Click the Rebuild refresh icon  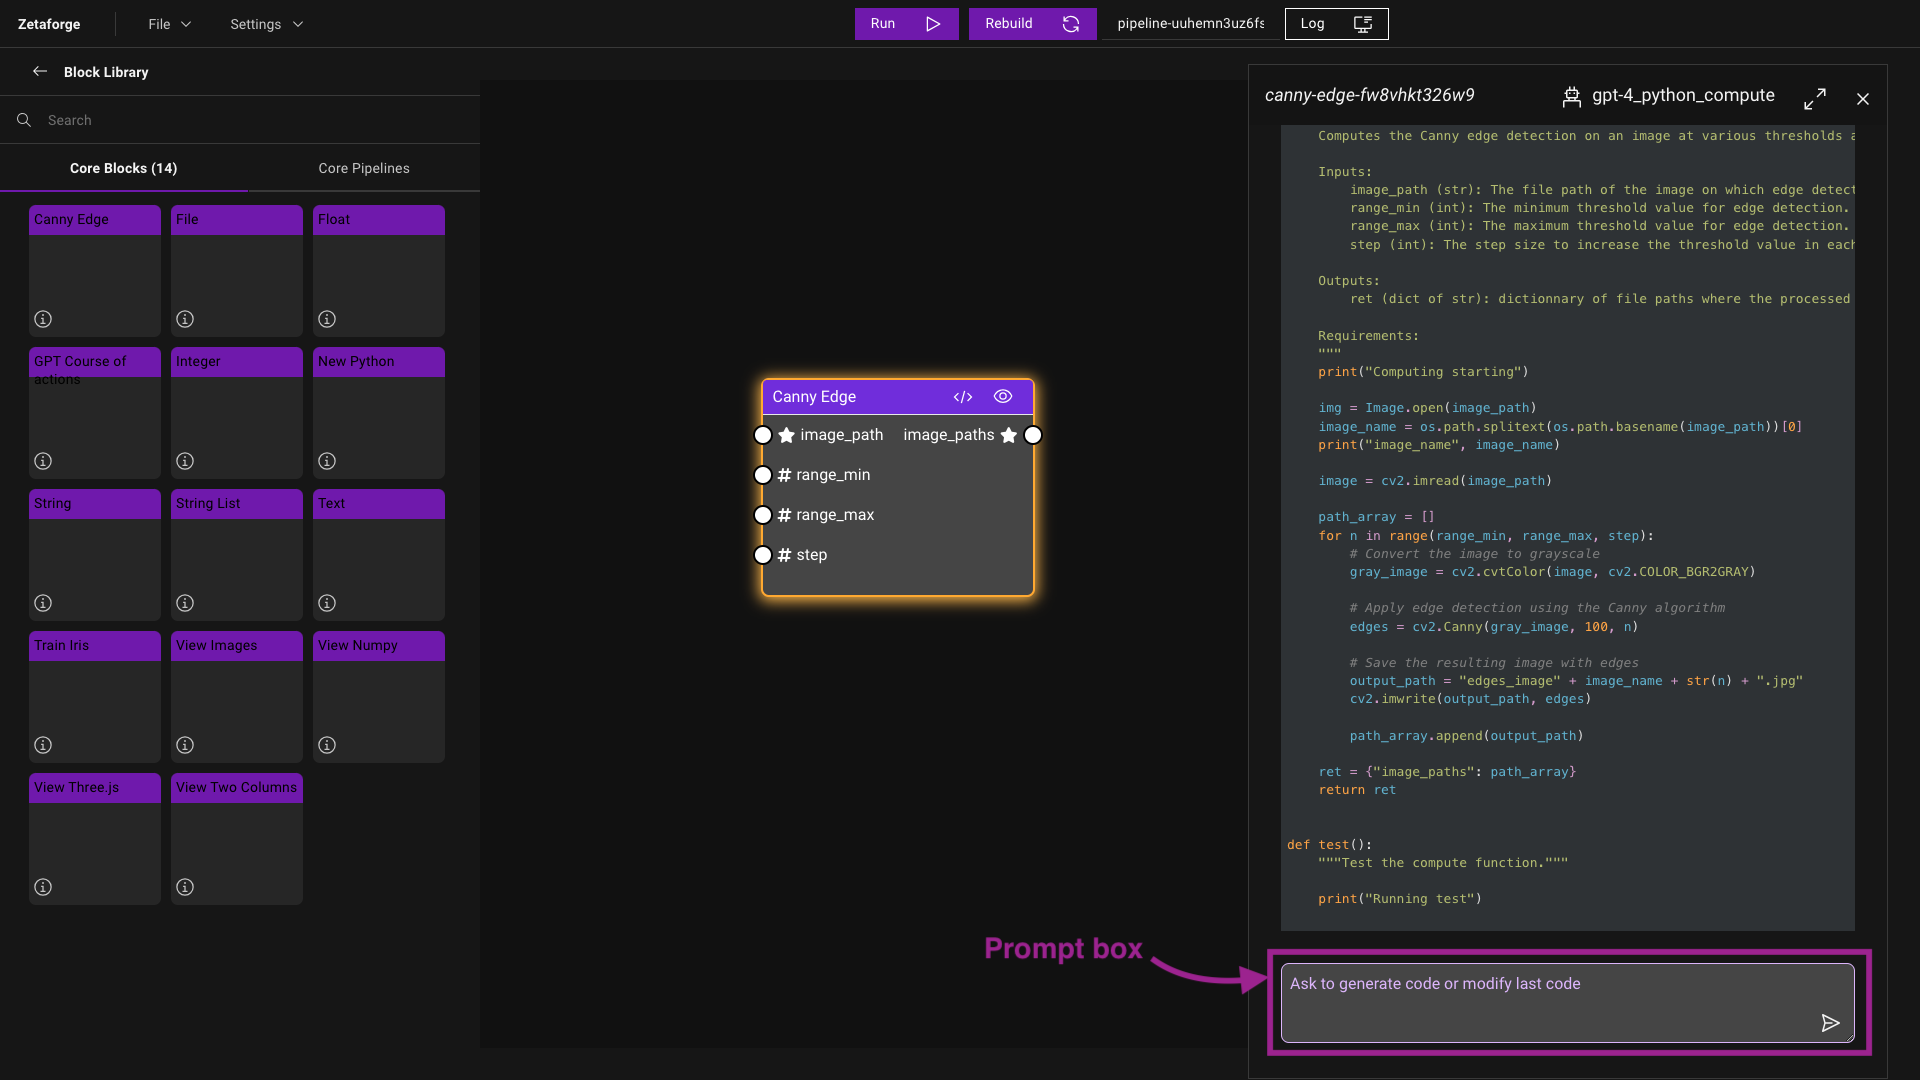(x=1071, y=24)
